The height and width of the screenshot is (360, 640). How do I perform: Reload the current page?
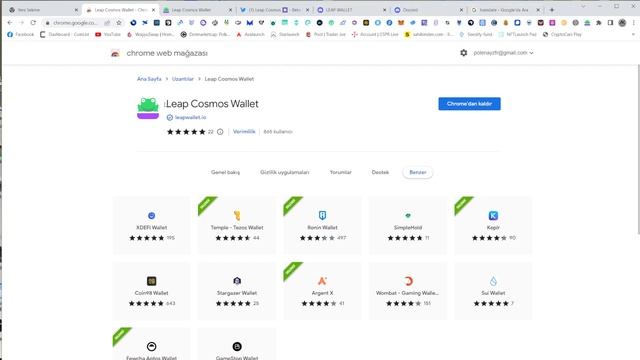(x=33, y=23)
